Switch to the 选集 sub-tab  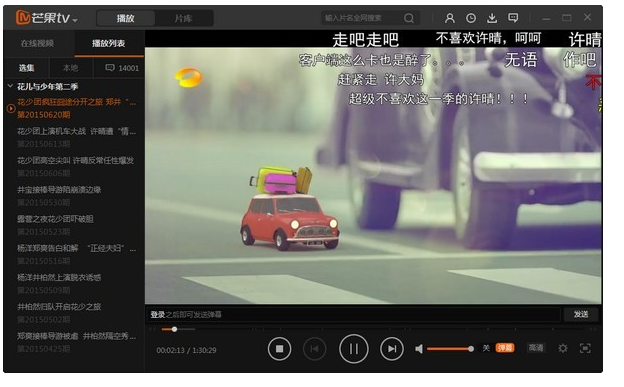click(x=26, y=68)
